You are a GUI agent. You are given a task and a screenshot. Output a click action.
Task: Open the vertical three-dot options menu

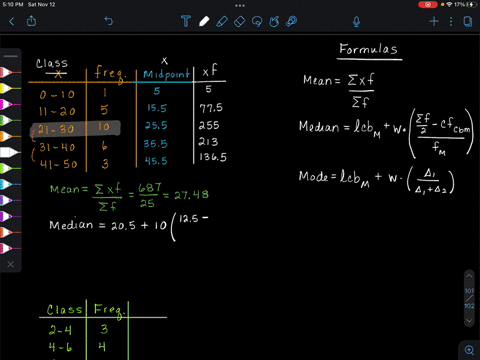pyautogui.click(x=451, y=22)
